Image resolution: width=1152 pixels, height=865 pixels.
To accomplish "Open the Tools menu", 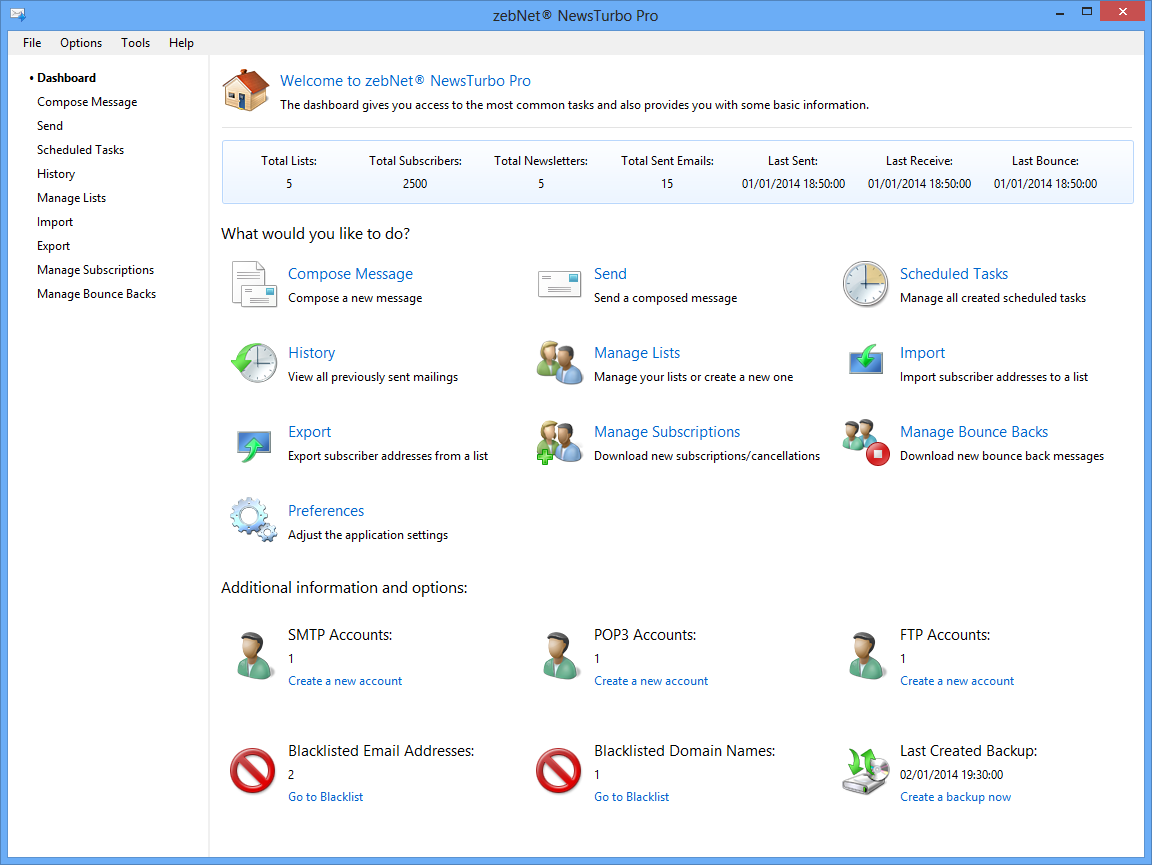I will coord(135,43).
